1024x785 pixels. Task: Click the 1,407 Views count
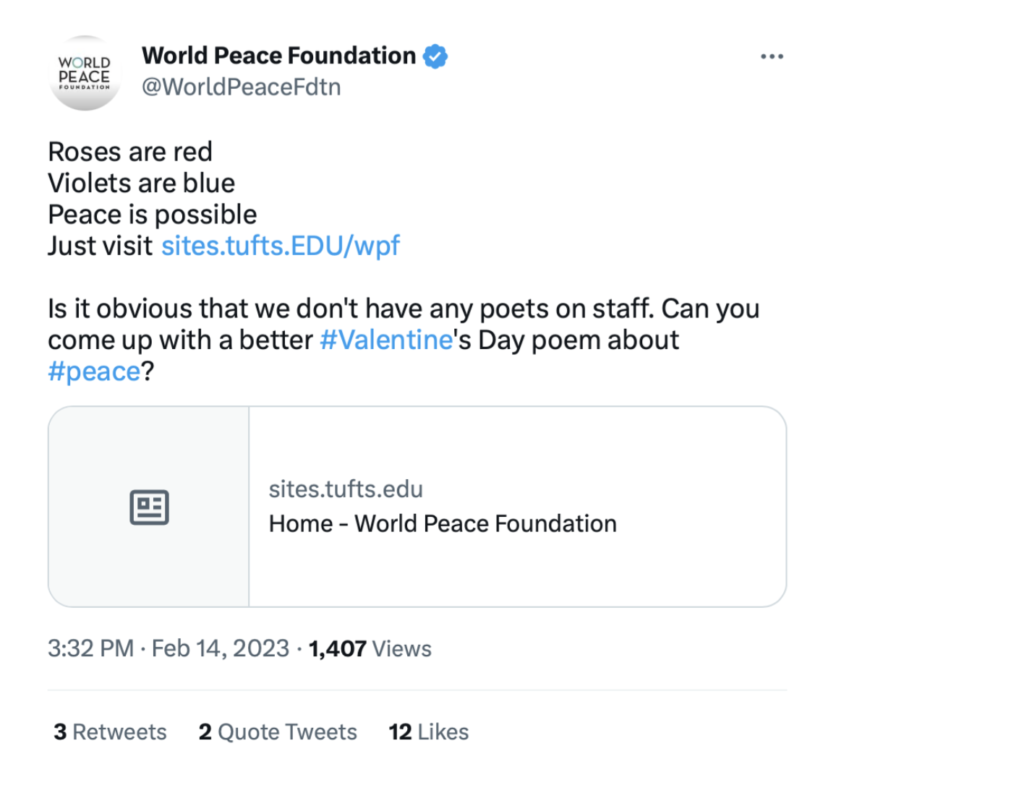370,649
